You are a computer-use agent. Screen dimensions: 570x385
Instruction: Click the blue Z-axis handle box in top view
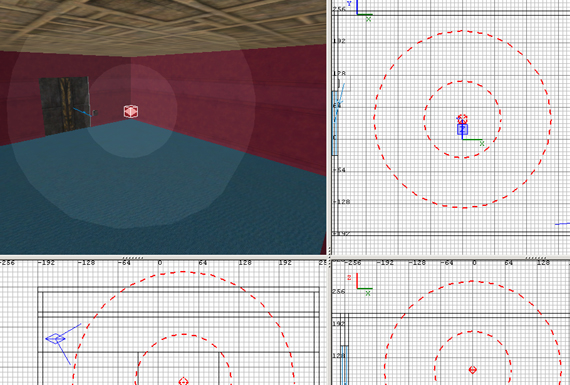[x=462, y=129]
